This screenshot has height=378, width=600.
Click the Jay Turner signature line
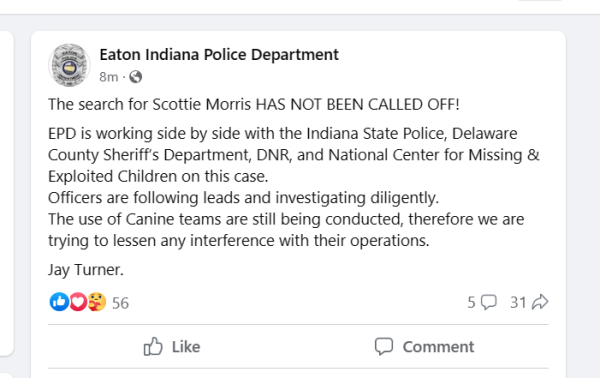tap(86, 270)
